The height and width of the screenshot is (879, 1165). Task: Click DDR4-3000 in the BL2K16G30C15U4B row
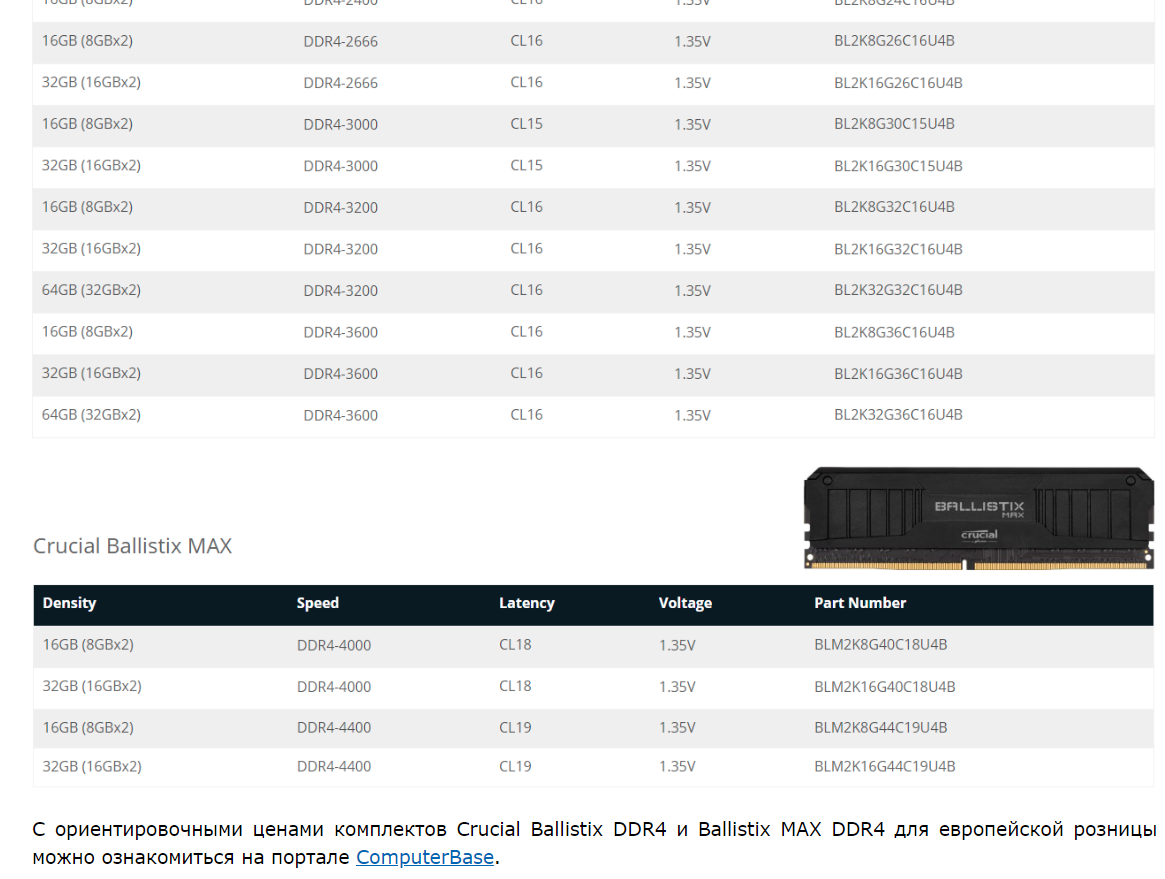(x=340, y=166)
